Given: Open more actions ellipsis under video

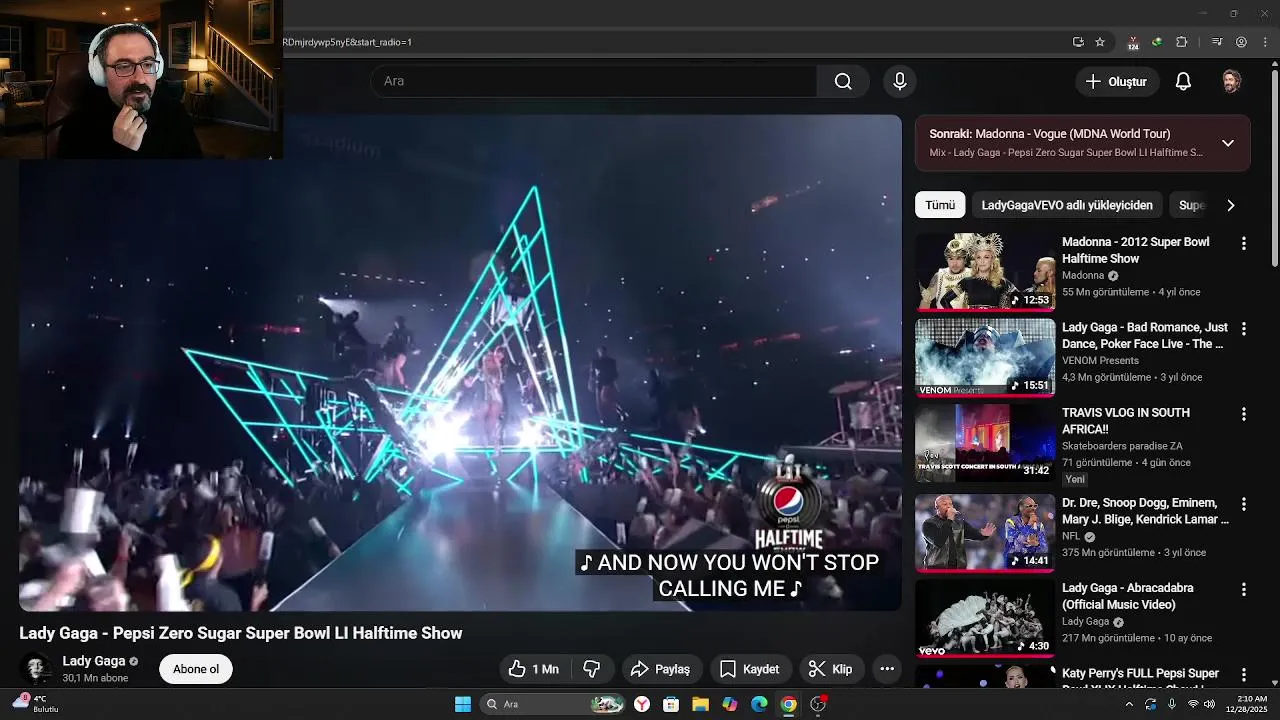Looking at the screenshot, I should pos(887,669).
